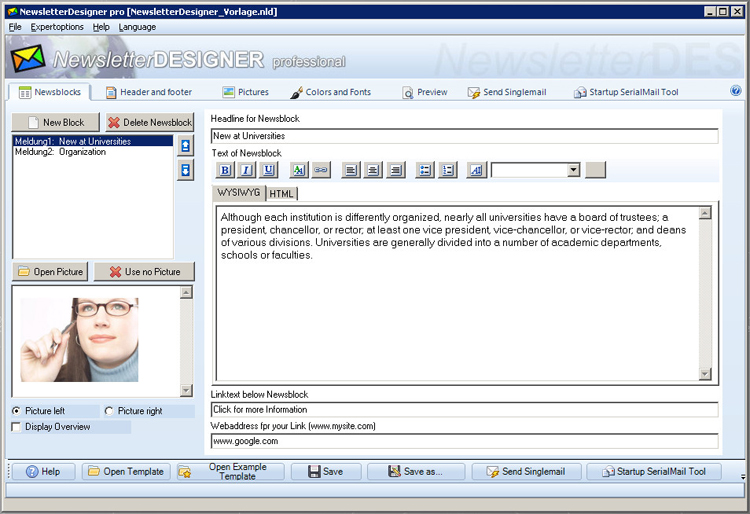Select Meldung1: New at Universities entry

[93, 141]
